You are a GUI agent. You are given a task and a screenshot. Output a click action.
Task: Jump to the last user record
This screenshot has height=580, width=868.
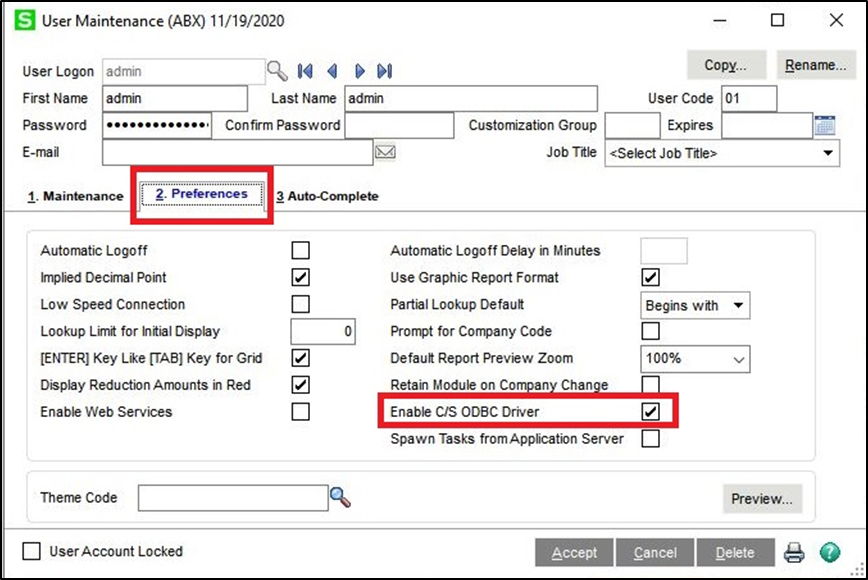(385, 71)
